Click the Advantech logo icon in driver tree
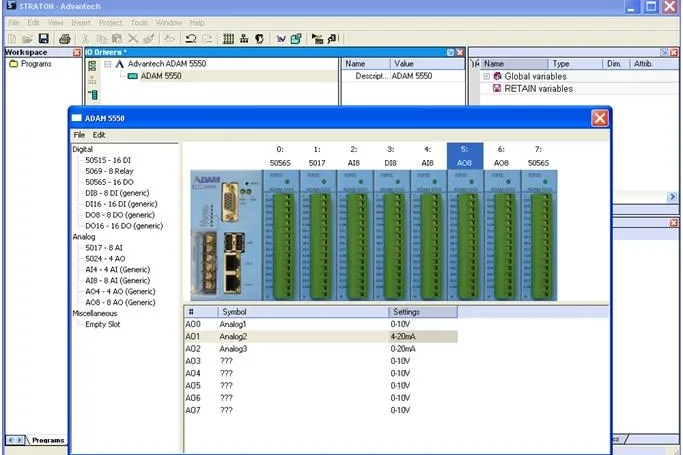Viewport: 683px width, 455px height. pos(119,64)
